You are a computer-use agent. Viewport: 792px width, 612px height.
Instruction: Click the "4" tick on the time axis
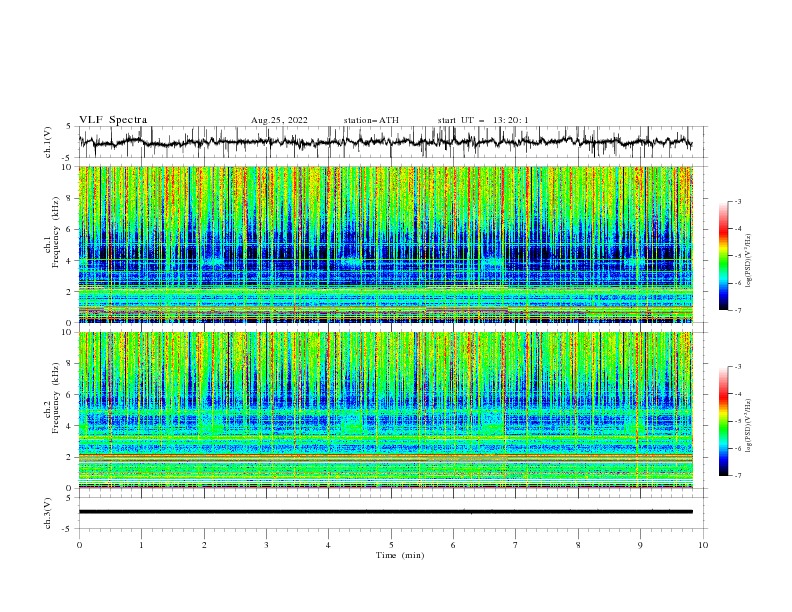coord(328,545)
